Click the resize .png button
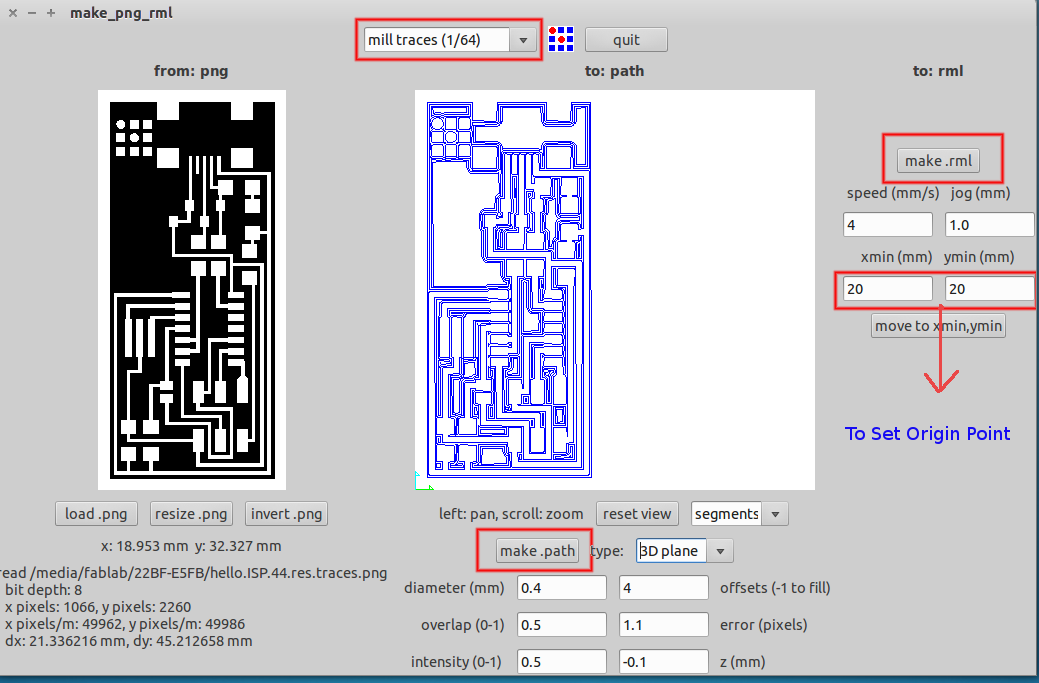 pos(191,514)
